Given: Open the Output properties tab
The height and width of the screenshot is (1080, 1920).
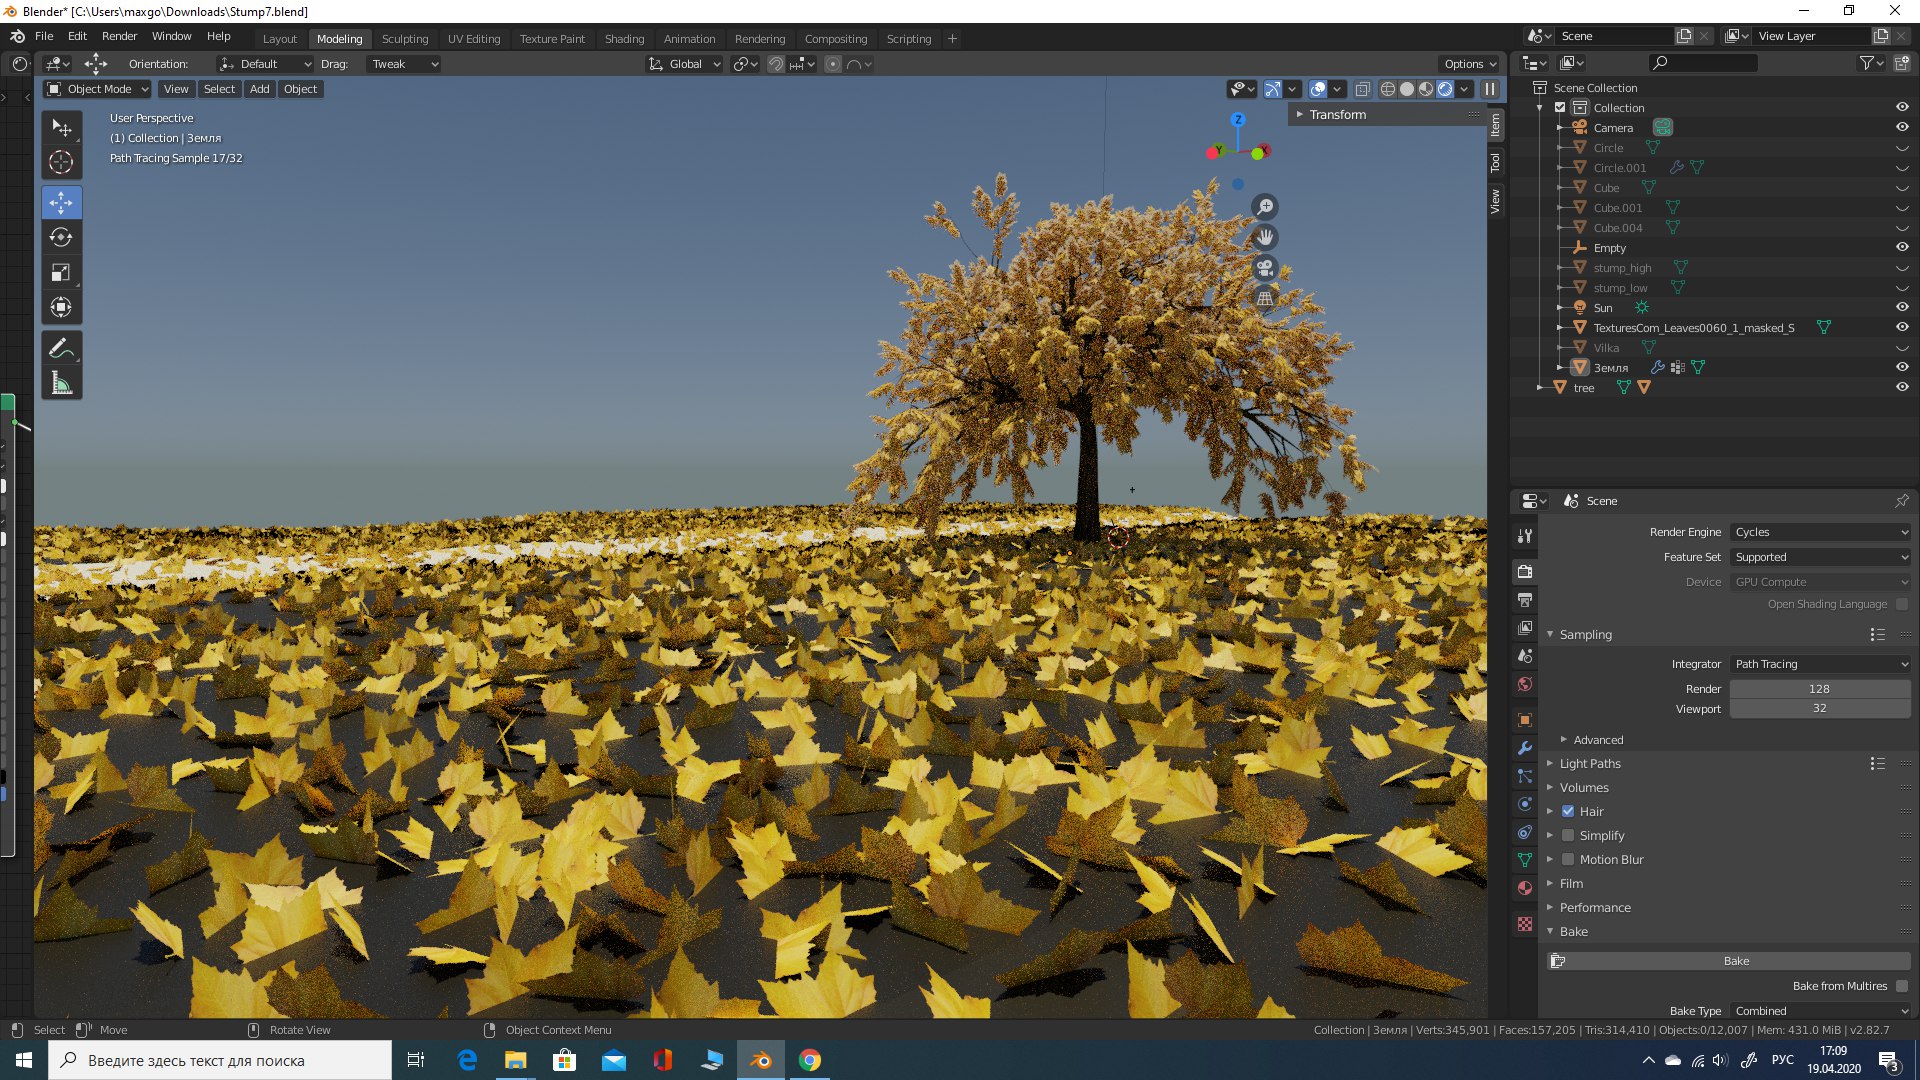Looking at the screenshot, I should [1525, 600].
